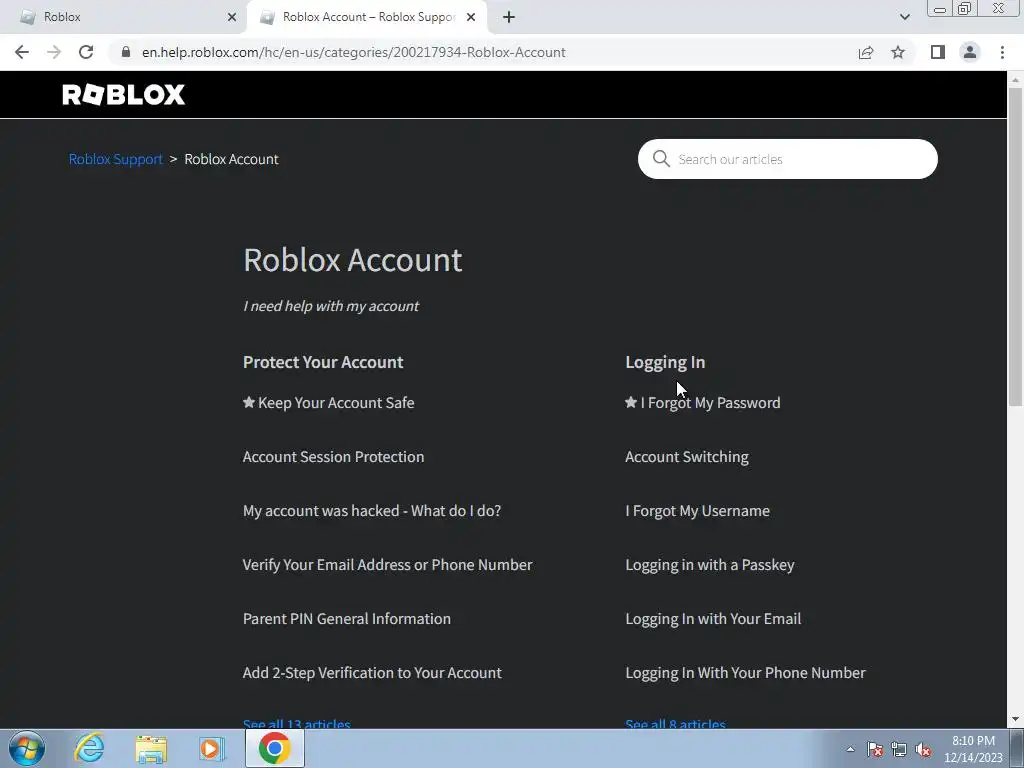Open the browser side panel icon
This screenshot has height=768, width=1024.
[x=938, y=52]
